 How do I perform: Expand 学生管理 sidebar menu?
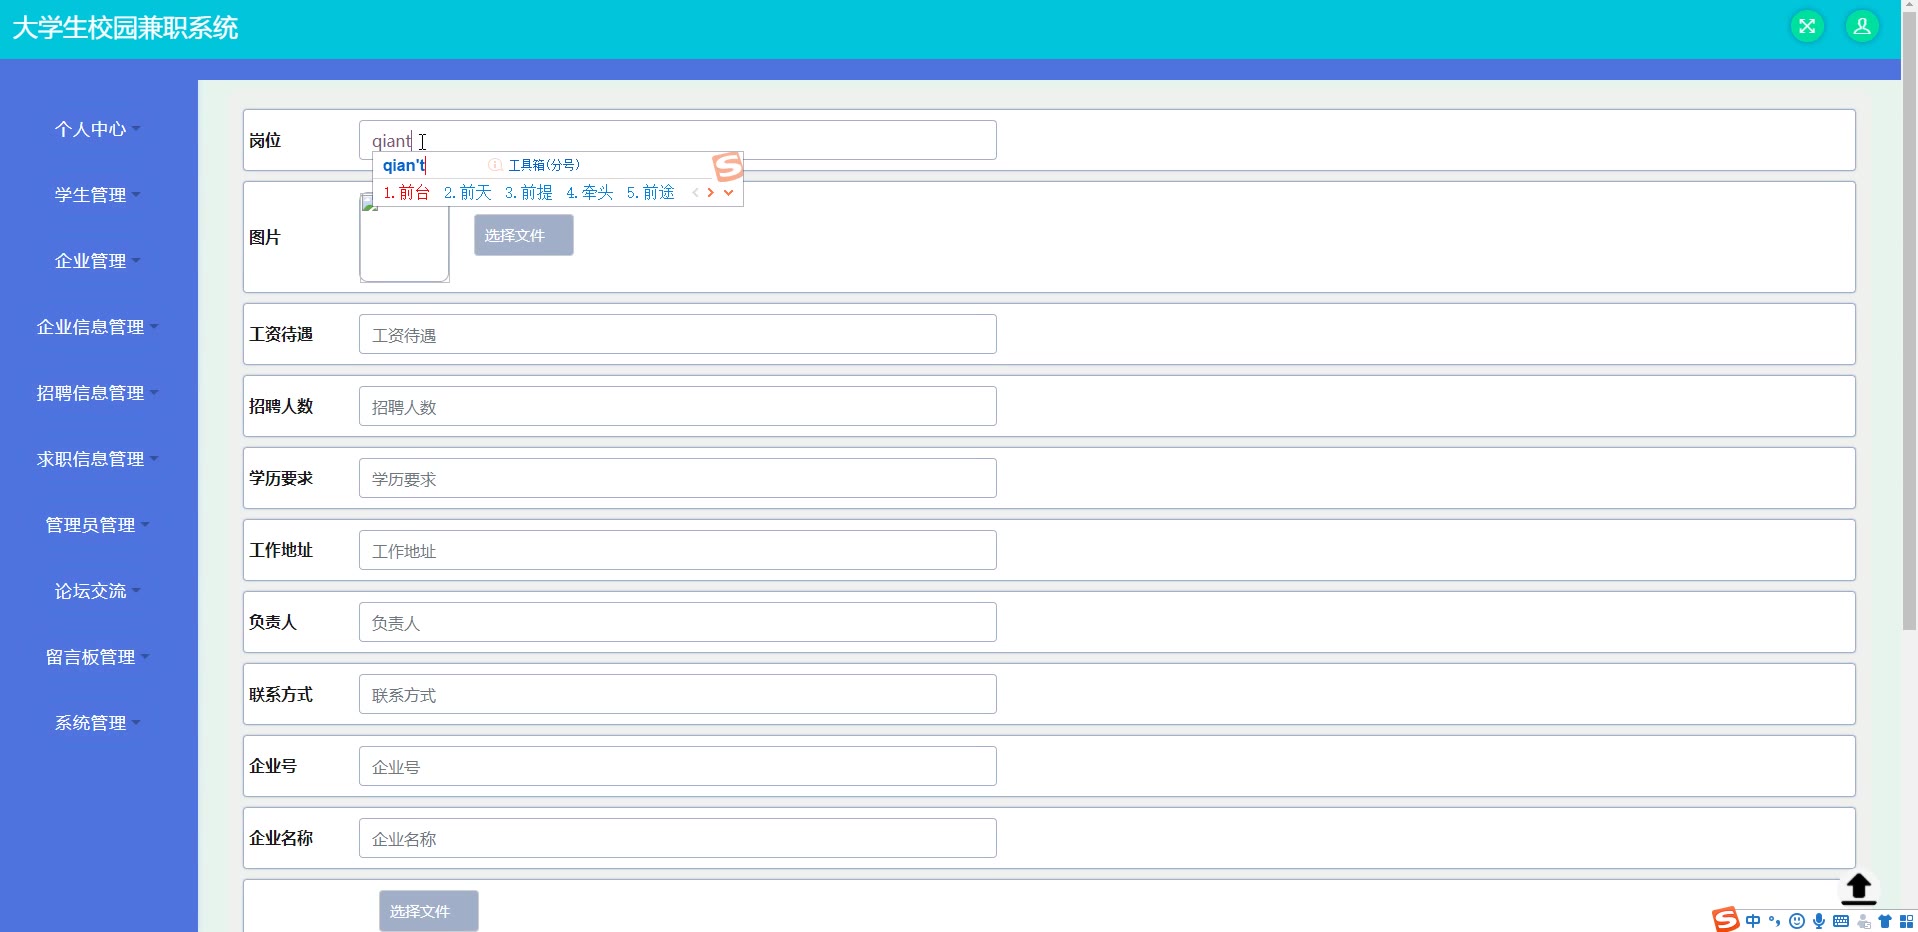click(98, 195)
